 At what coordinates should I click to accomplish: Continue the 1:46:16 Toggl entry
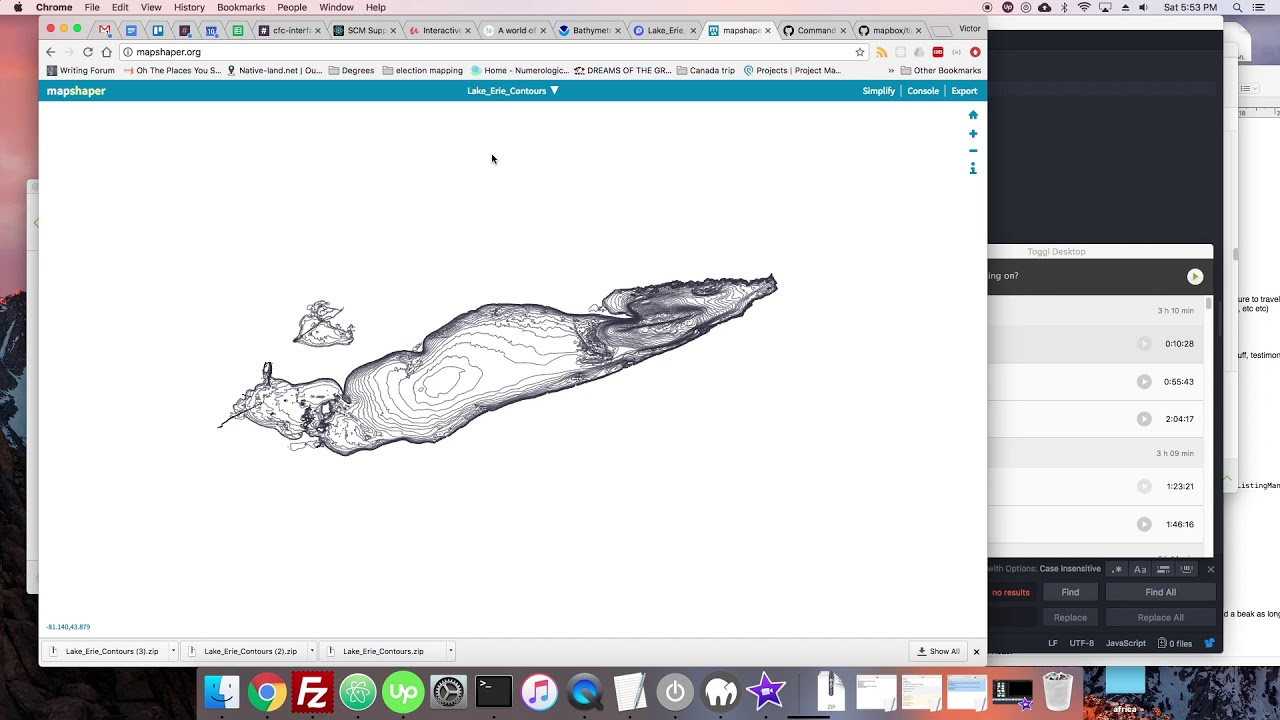(x=1144, y=524)
